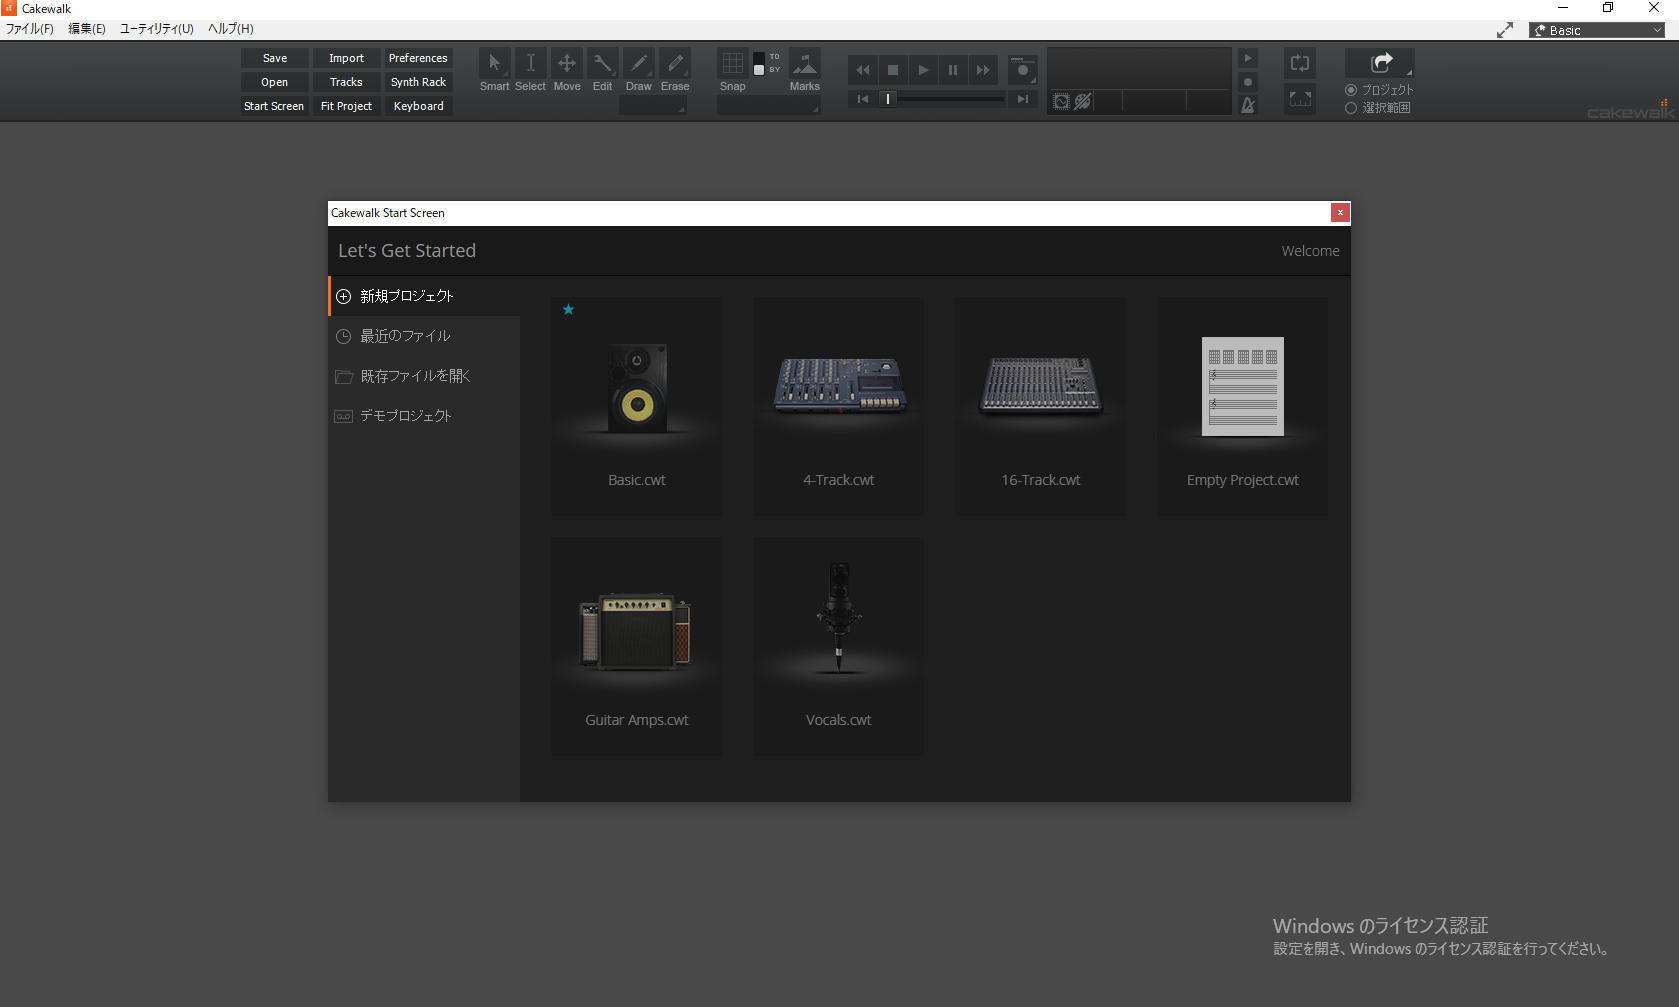Image resolution: width=1679 pixels, height=1007 pixels.
Task: Expand record mode options arrow
Action: point(1033,80)
